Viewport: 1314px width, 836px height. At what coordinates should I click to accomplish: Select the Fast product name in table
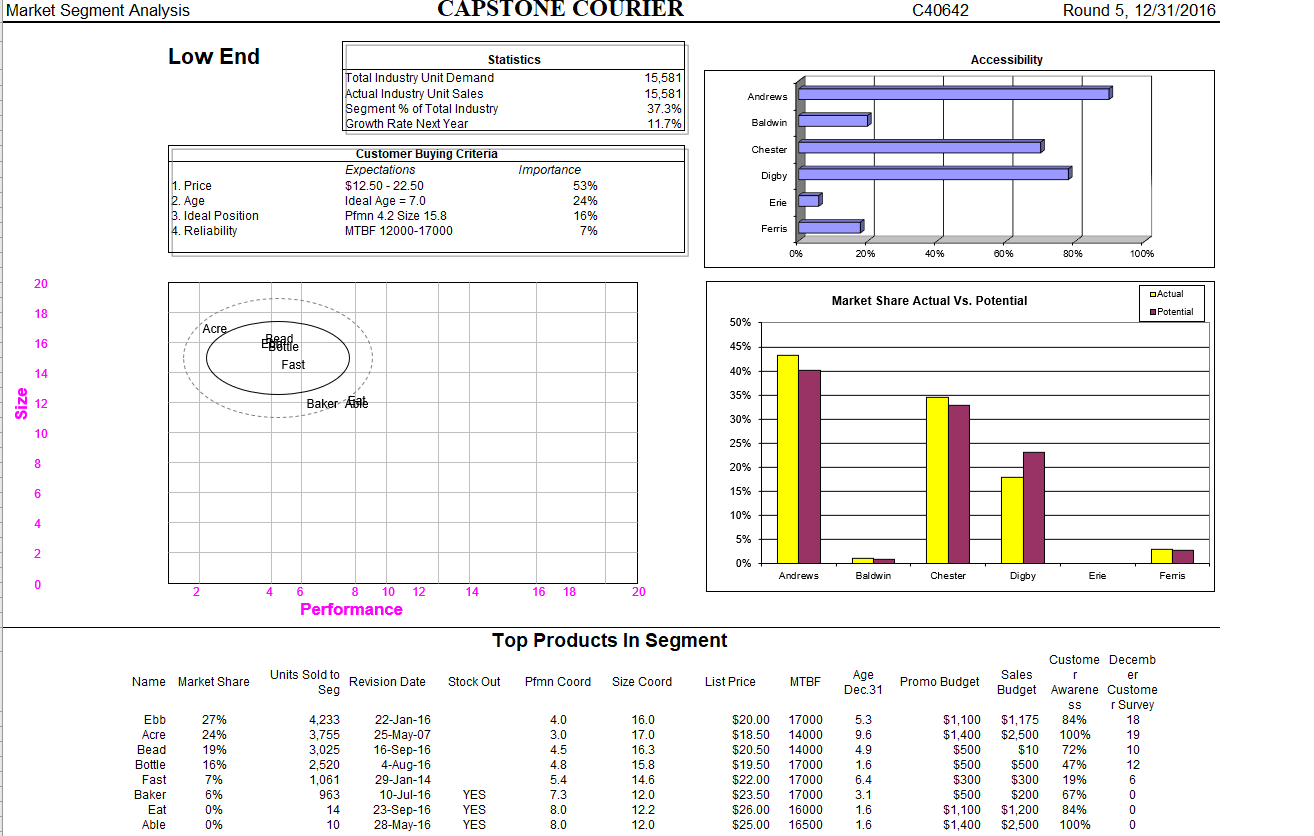(155, 780)
